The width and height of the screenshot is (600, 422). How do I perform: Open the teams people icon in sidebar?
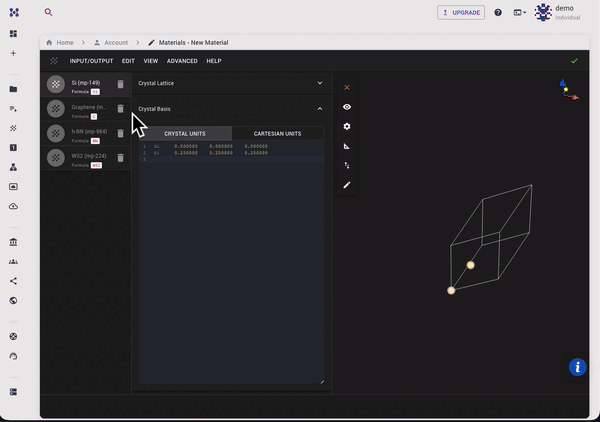13,262
